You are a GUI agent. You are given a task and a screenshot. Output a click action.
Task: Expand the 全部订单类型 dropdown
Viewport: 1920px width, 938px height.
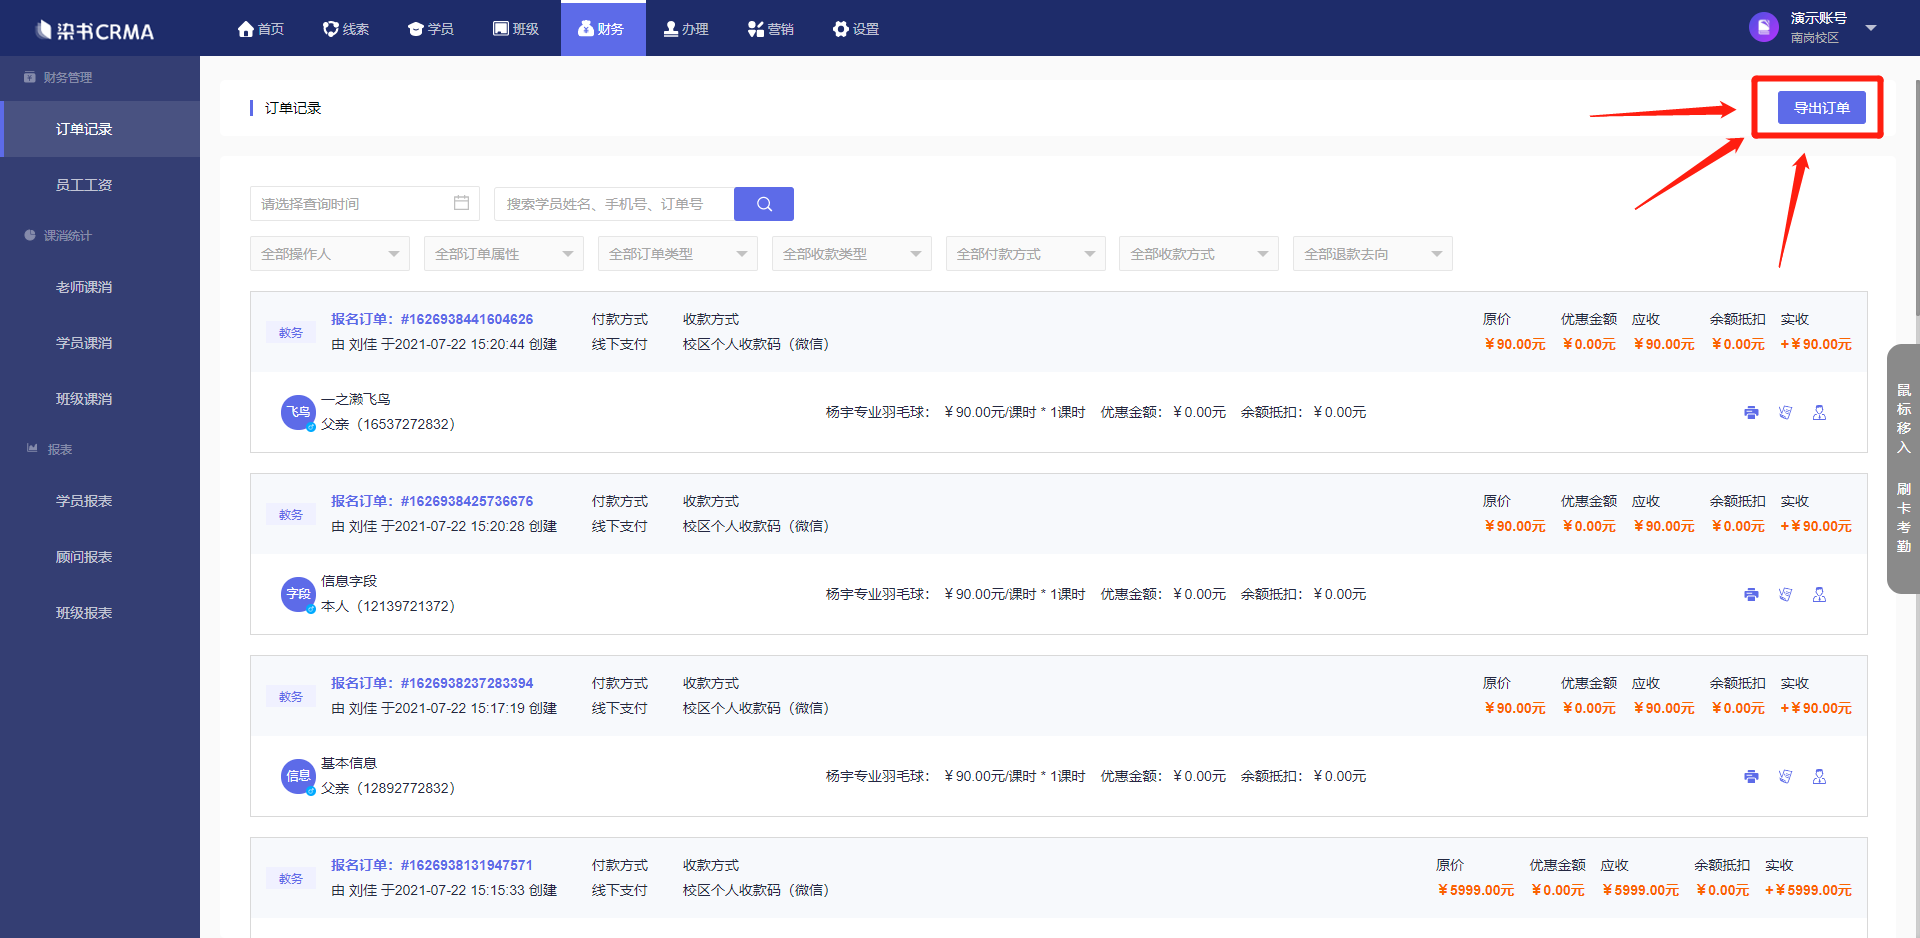[x=678, y=254]
